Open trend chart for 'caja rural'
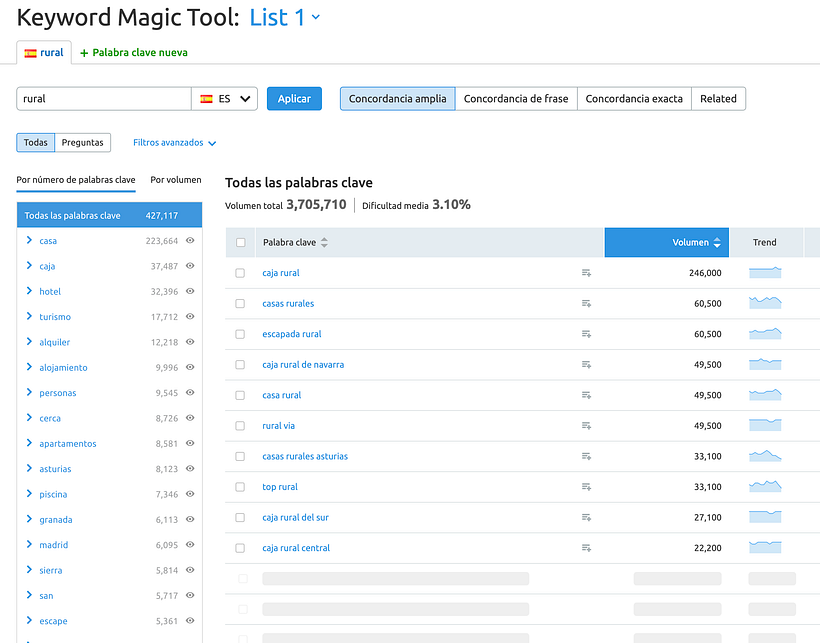This screenshot has width=820, height=643. coord(765,272)
